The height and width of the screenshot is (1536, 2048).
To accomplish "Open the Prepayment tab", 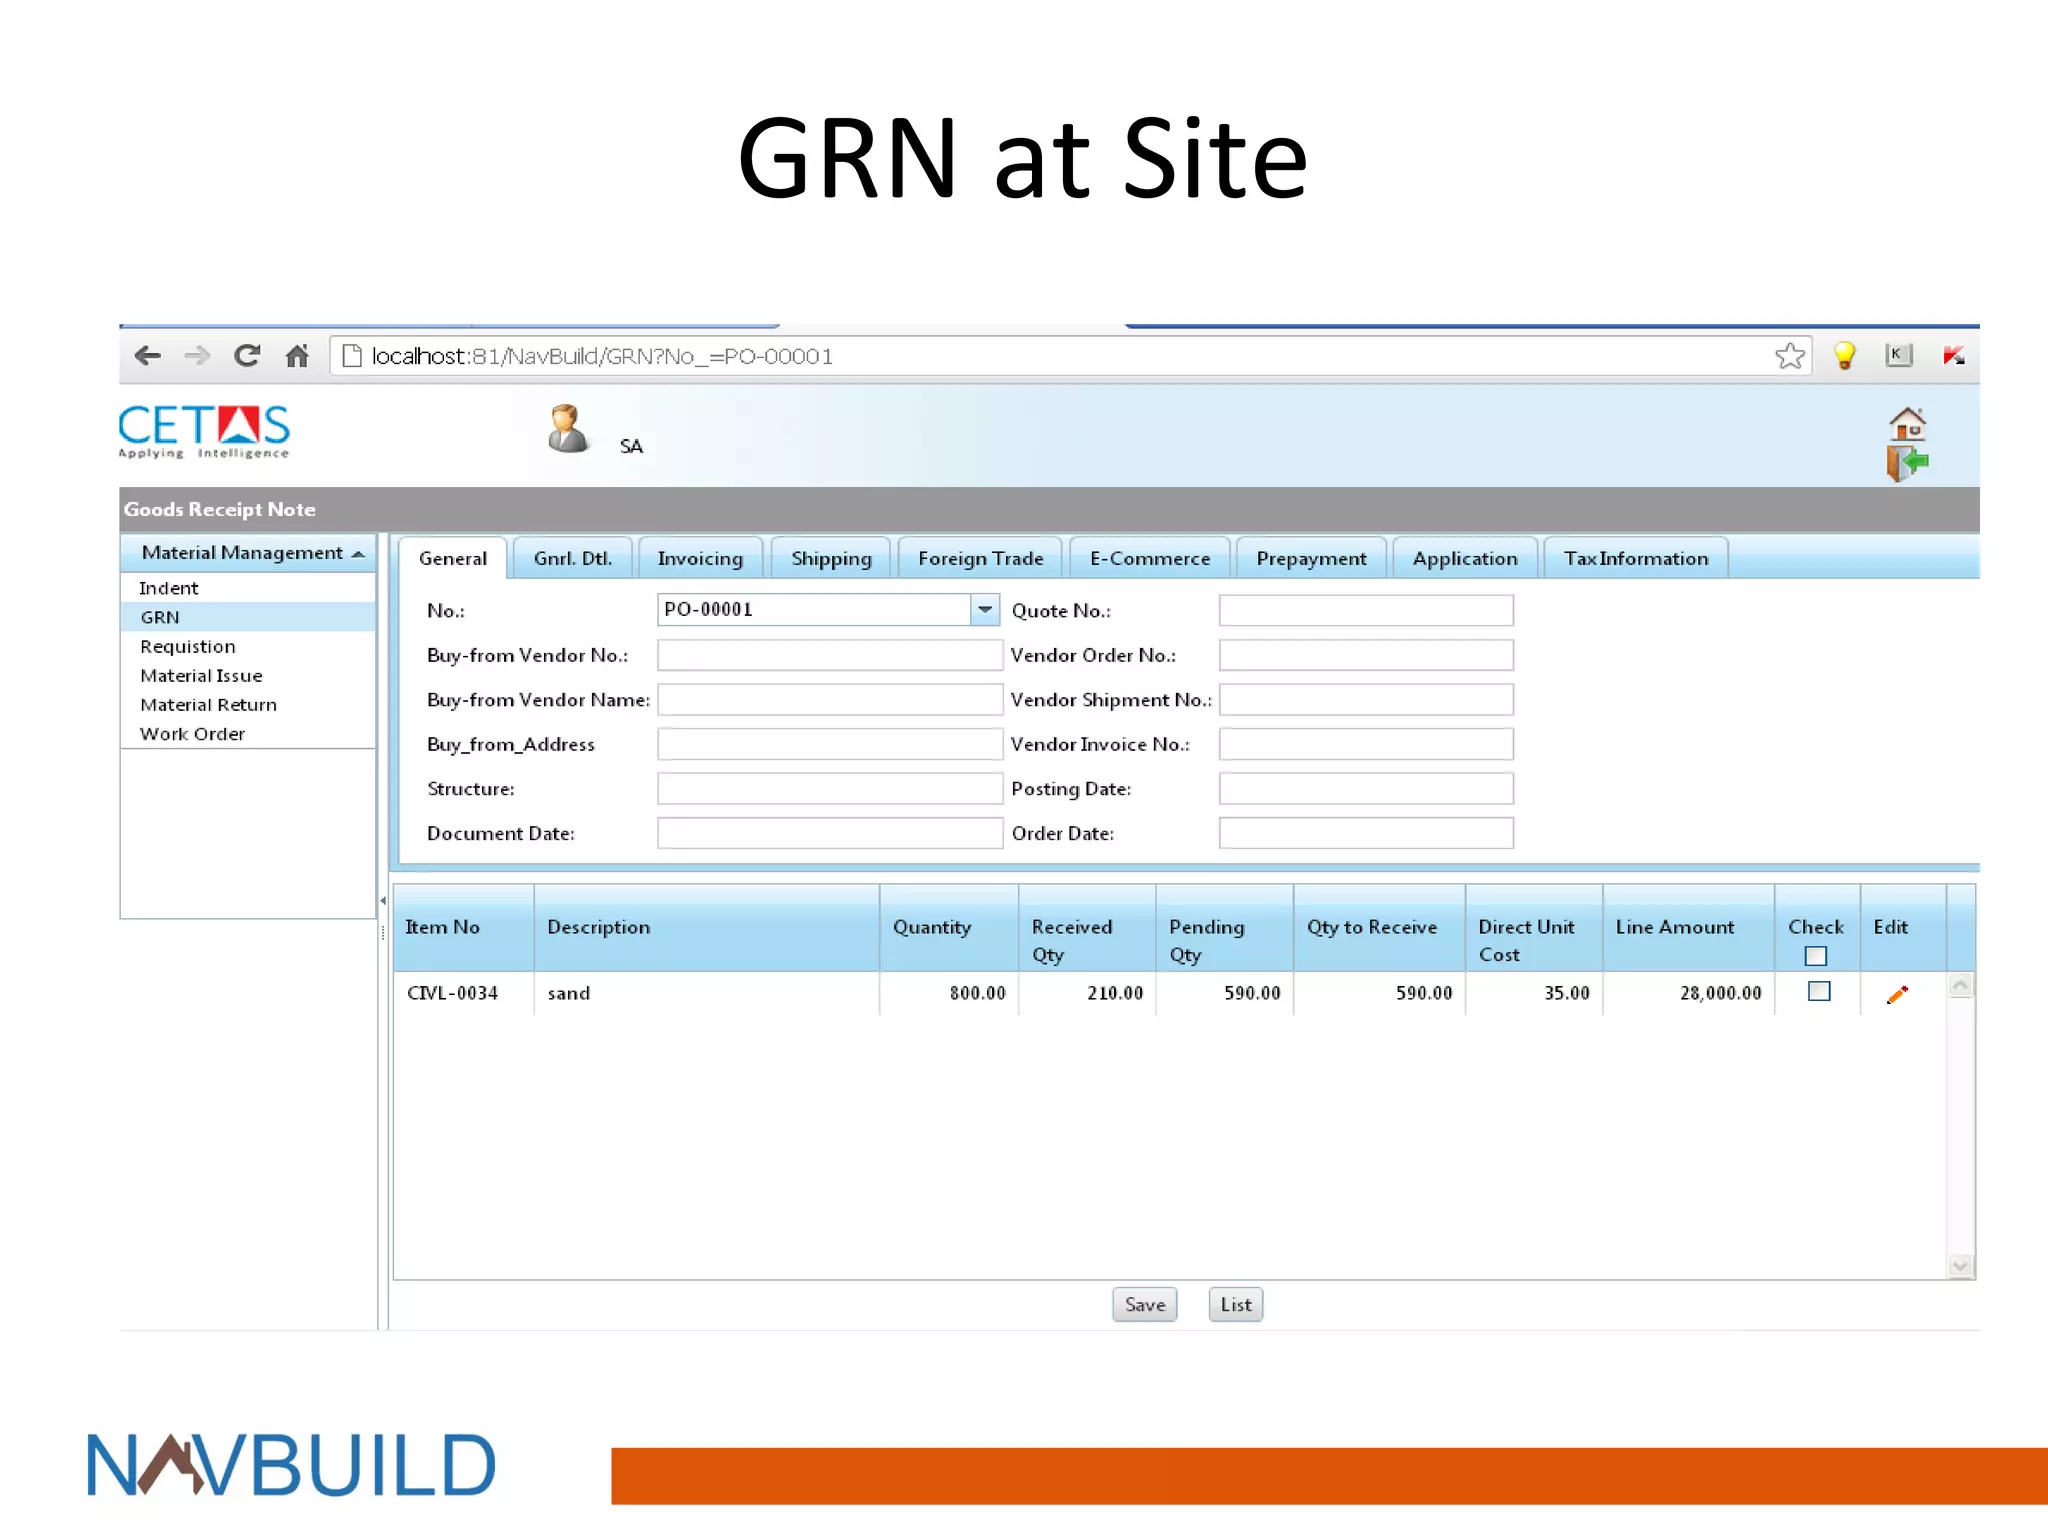I will point(1311,558).
